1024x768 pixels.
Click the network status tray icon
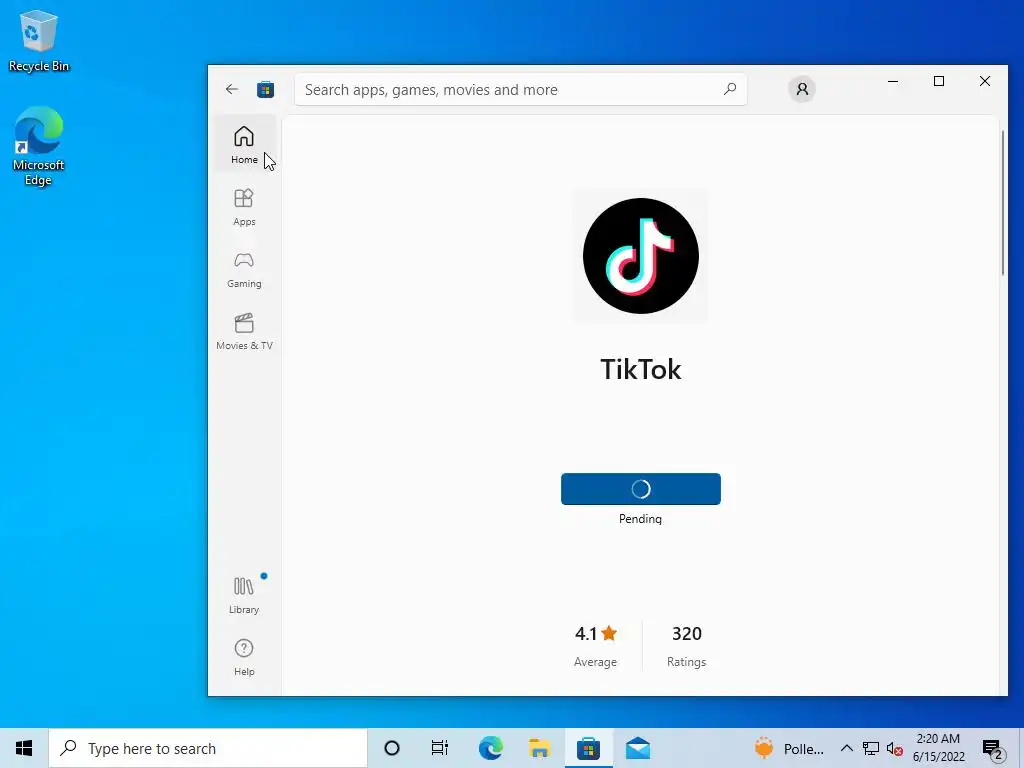pyautogui.click(x=871, y=748)
